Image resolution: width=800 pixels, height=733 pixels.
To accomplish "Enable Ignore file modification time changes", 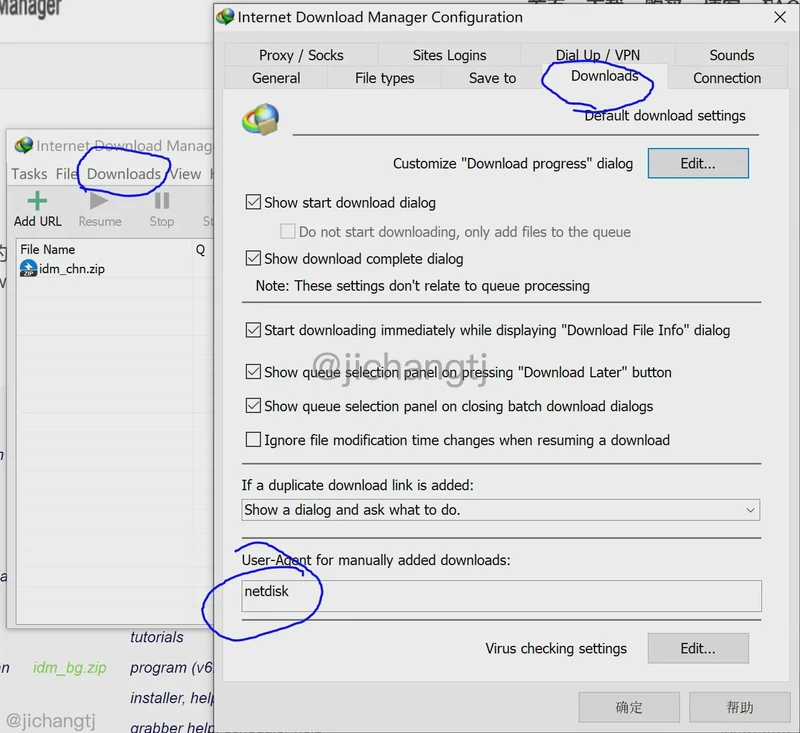I will (x=253, y=440).
